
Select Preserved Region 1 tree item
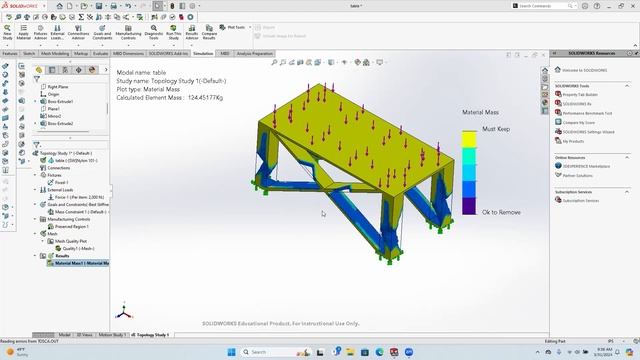(68, 227)
